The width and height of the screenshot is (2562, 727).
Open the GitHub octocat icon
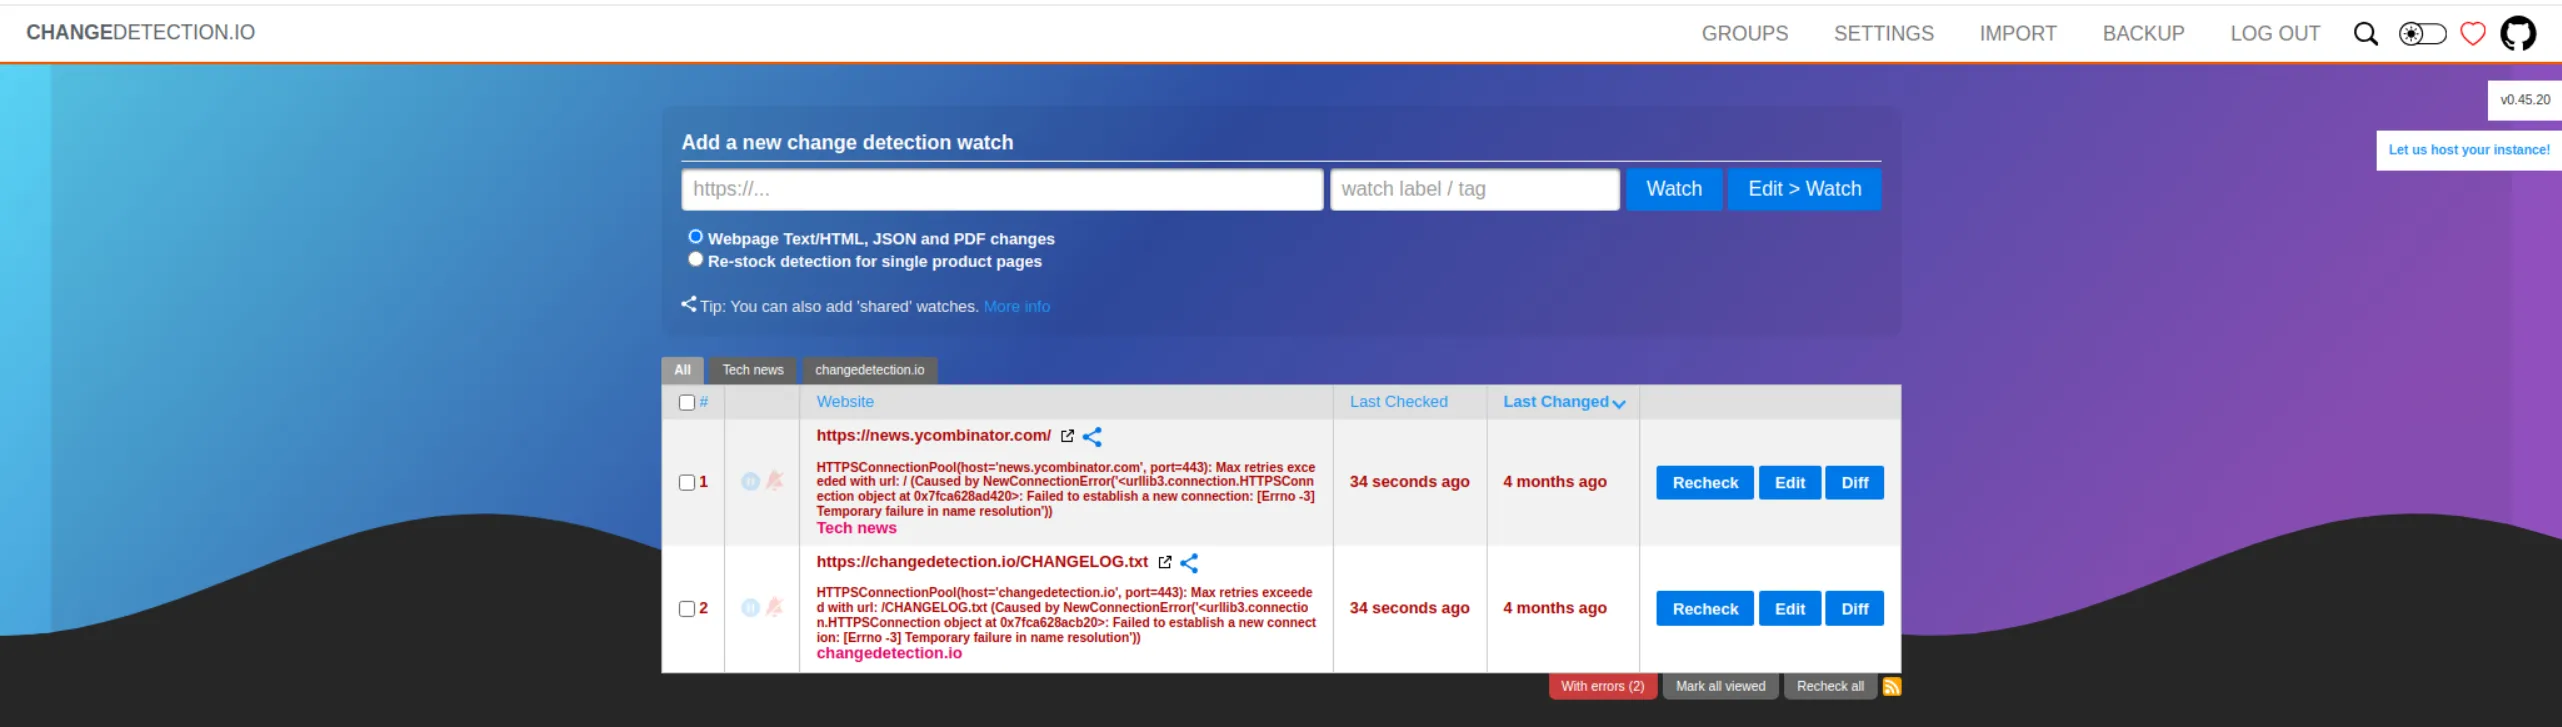2517,33
